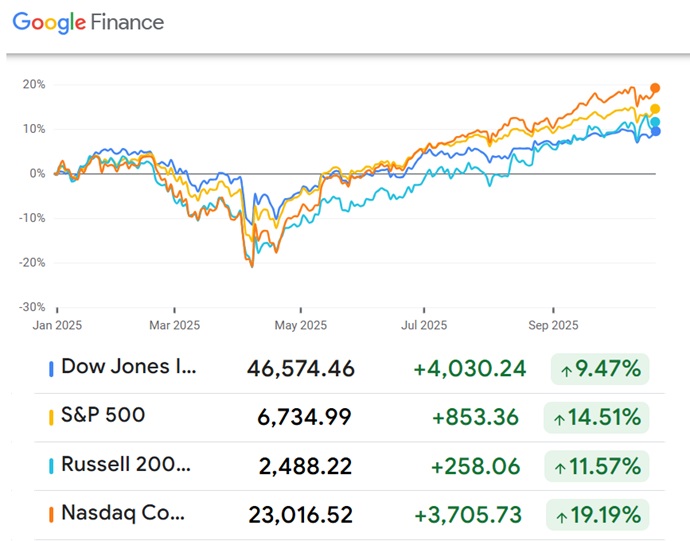Open the Russell 2000 index row
Viewport: 690px width, 541px height.
[x=130, y=466]
